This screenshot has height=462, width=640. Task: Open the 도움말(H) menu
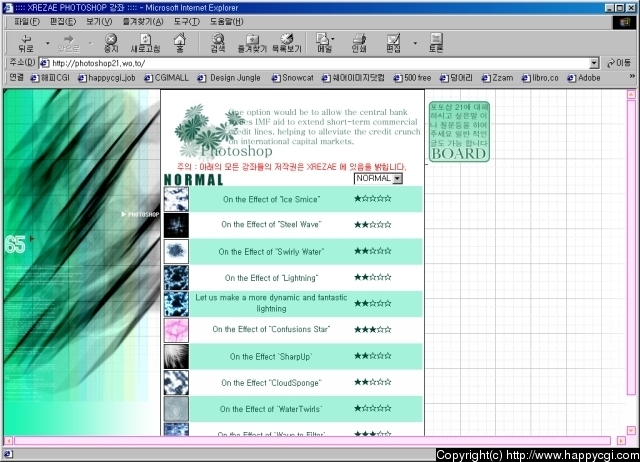pyautogui.click(x=227, y=22)
